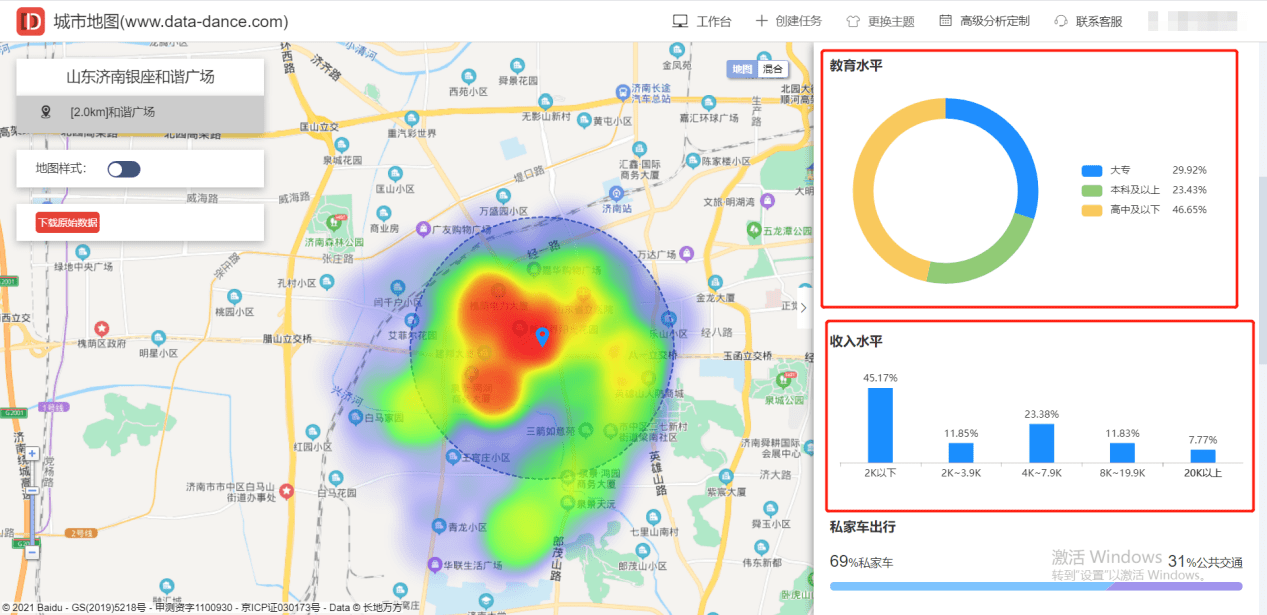Click the 下载原始数据 button
This screenshot has height=615, width=1267.
(68, 222)
